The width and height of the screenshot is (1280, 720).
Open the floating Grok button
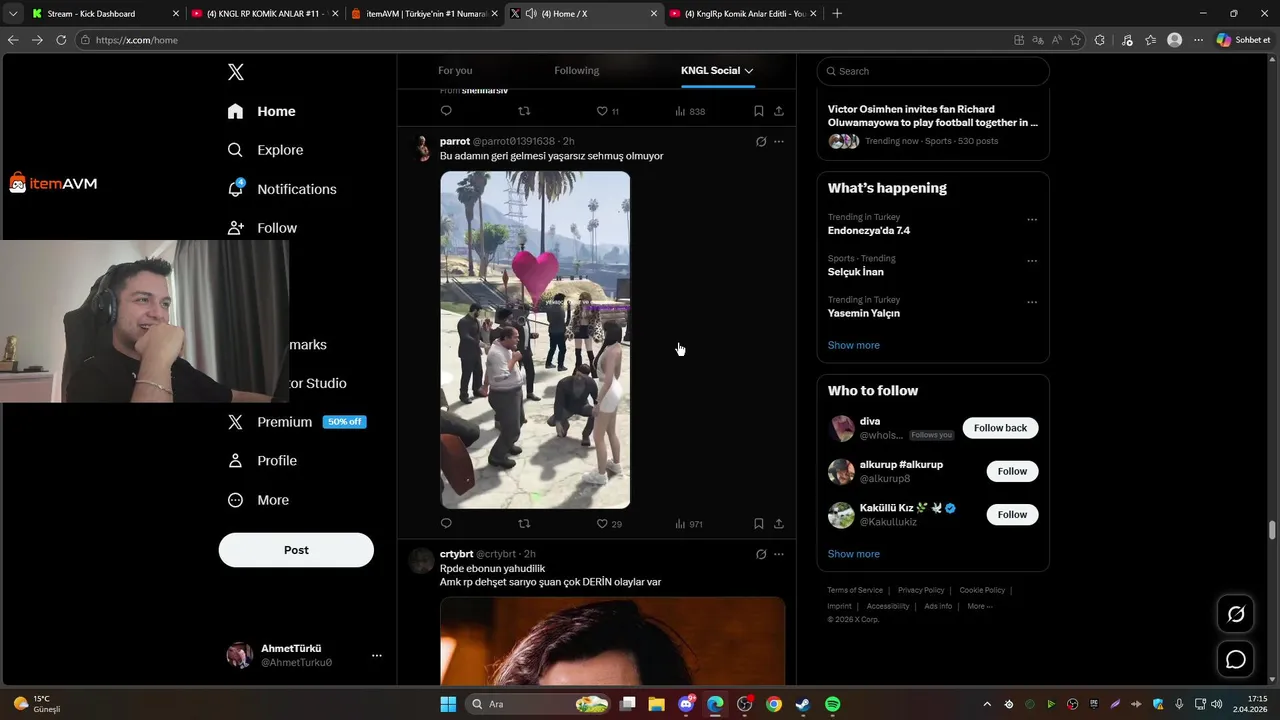(x=1236, y=614)
